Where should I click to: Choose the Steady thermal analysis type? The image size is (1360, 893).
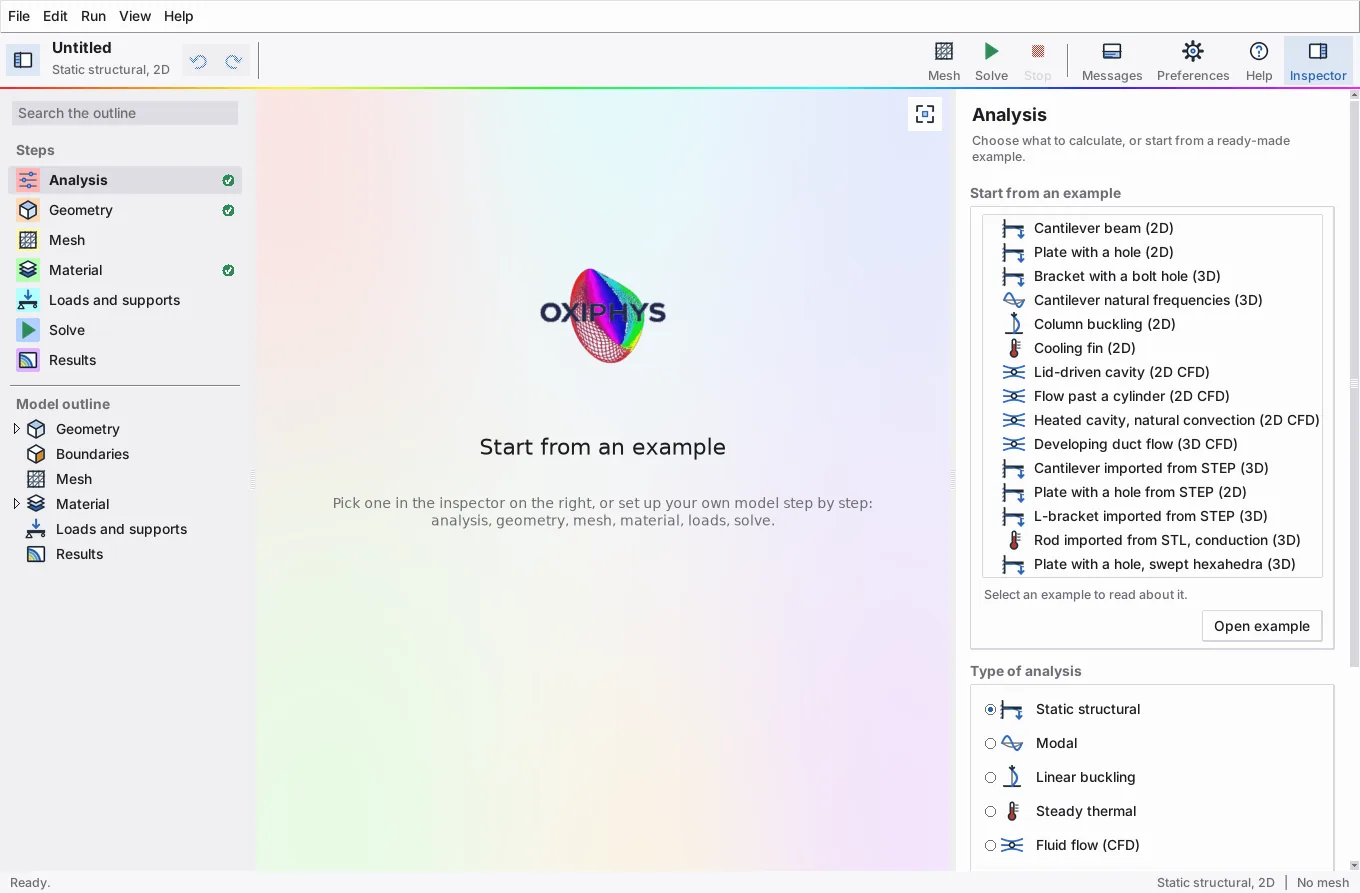(x=990, y=811)
